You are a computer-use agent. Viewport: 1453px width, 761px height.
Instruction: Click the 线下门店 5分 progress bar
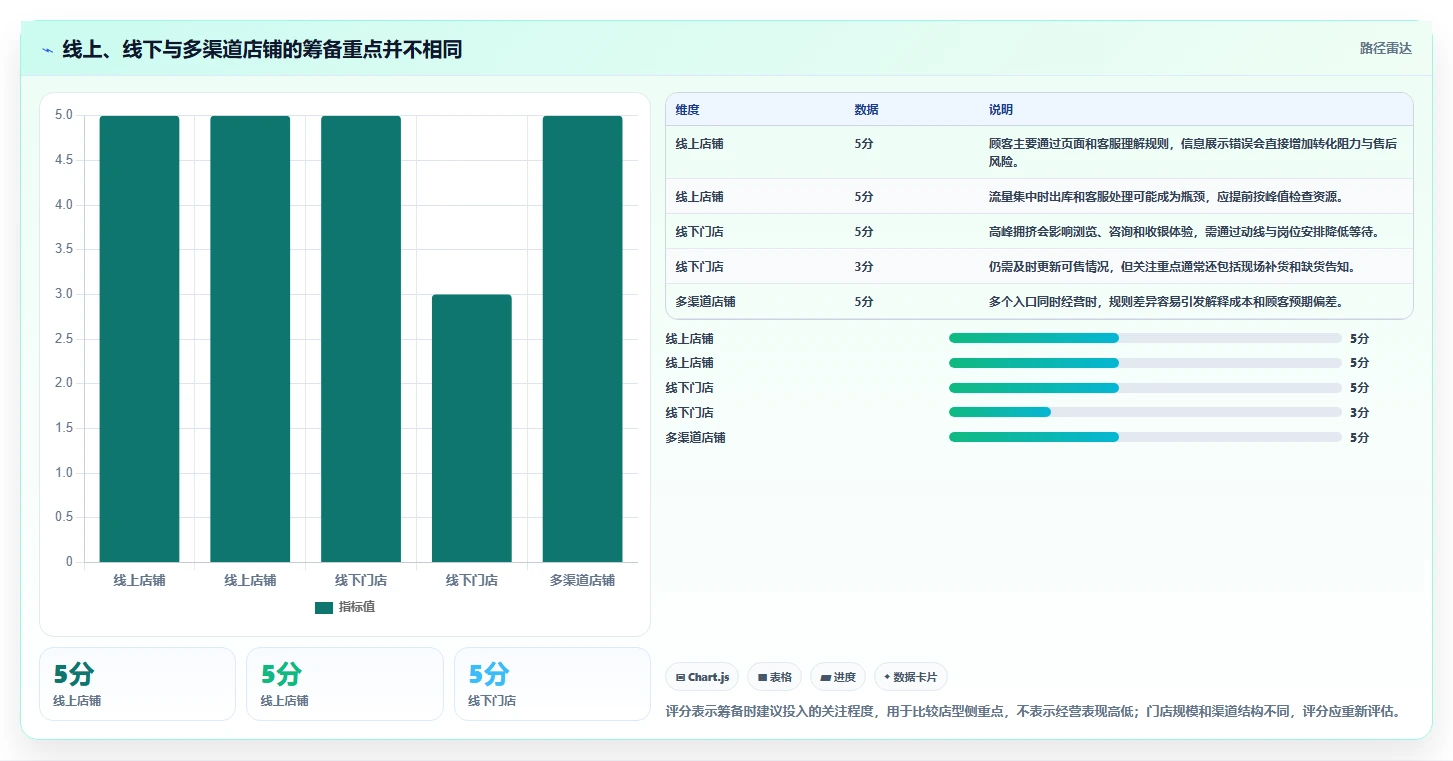(1145, 388)
